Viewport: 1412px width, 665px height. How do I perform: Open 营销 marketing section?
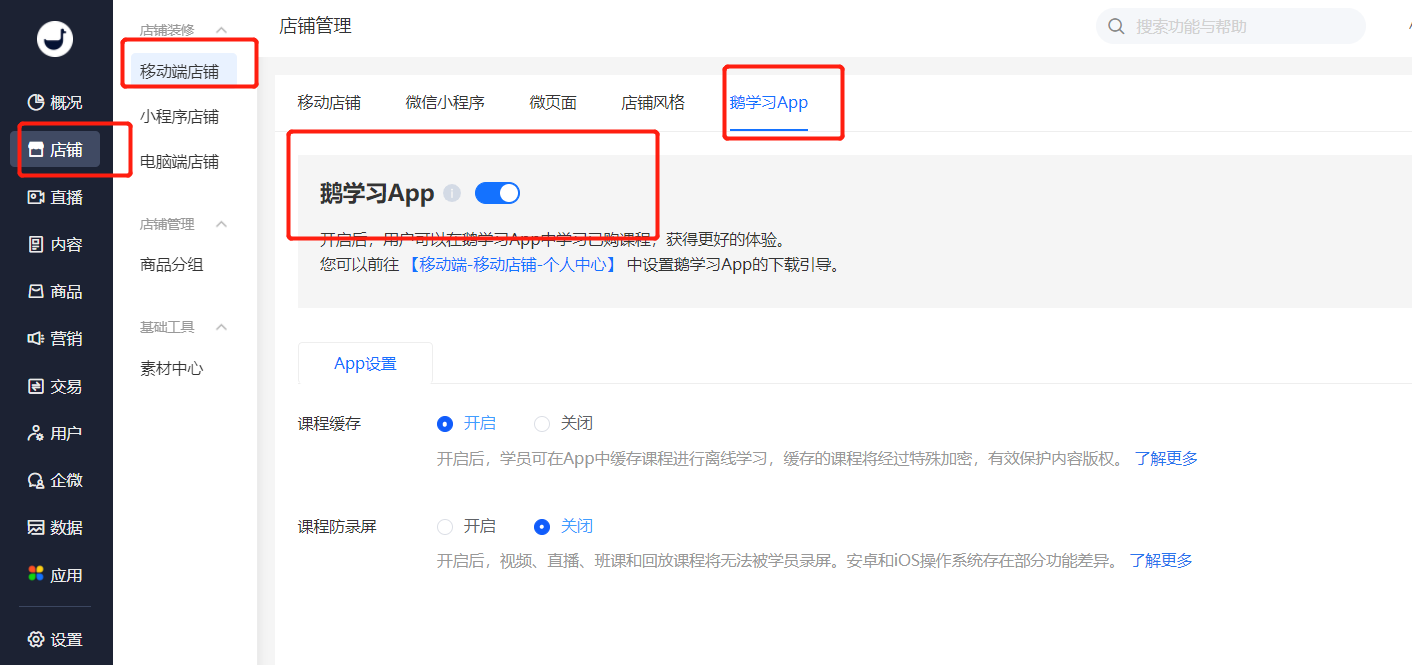click(56, 338)
